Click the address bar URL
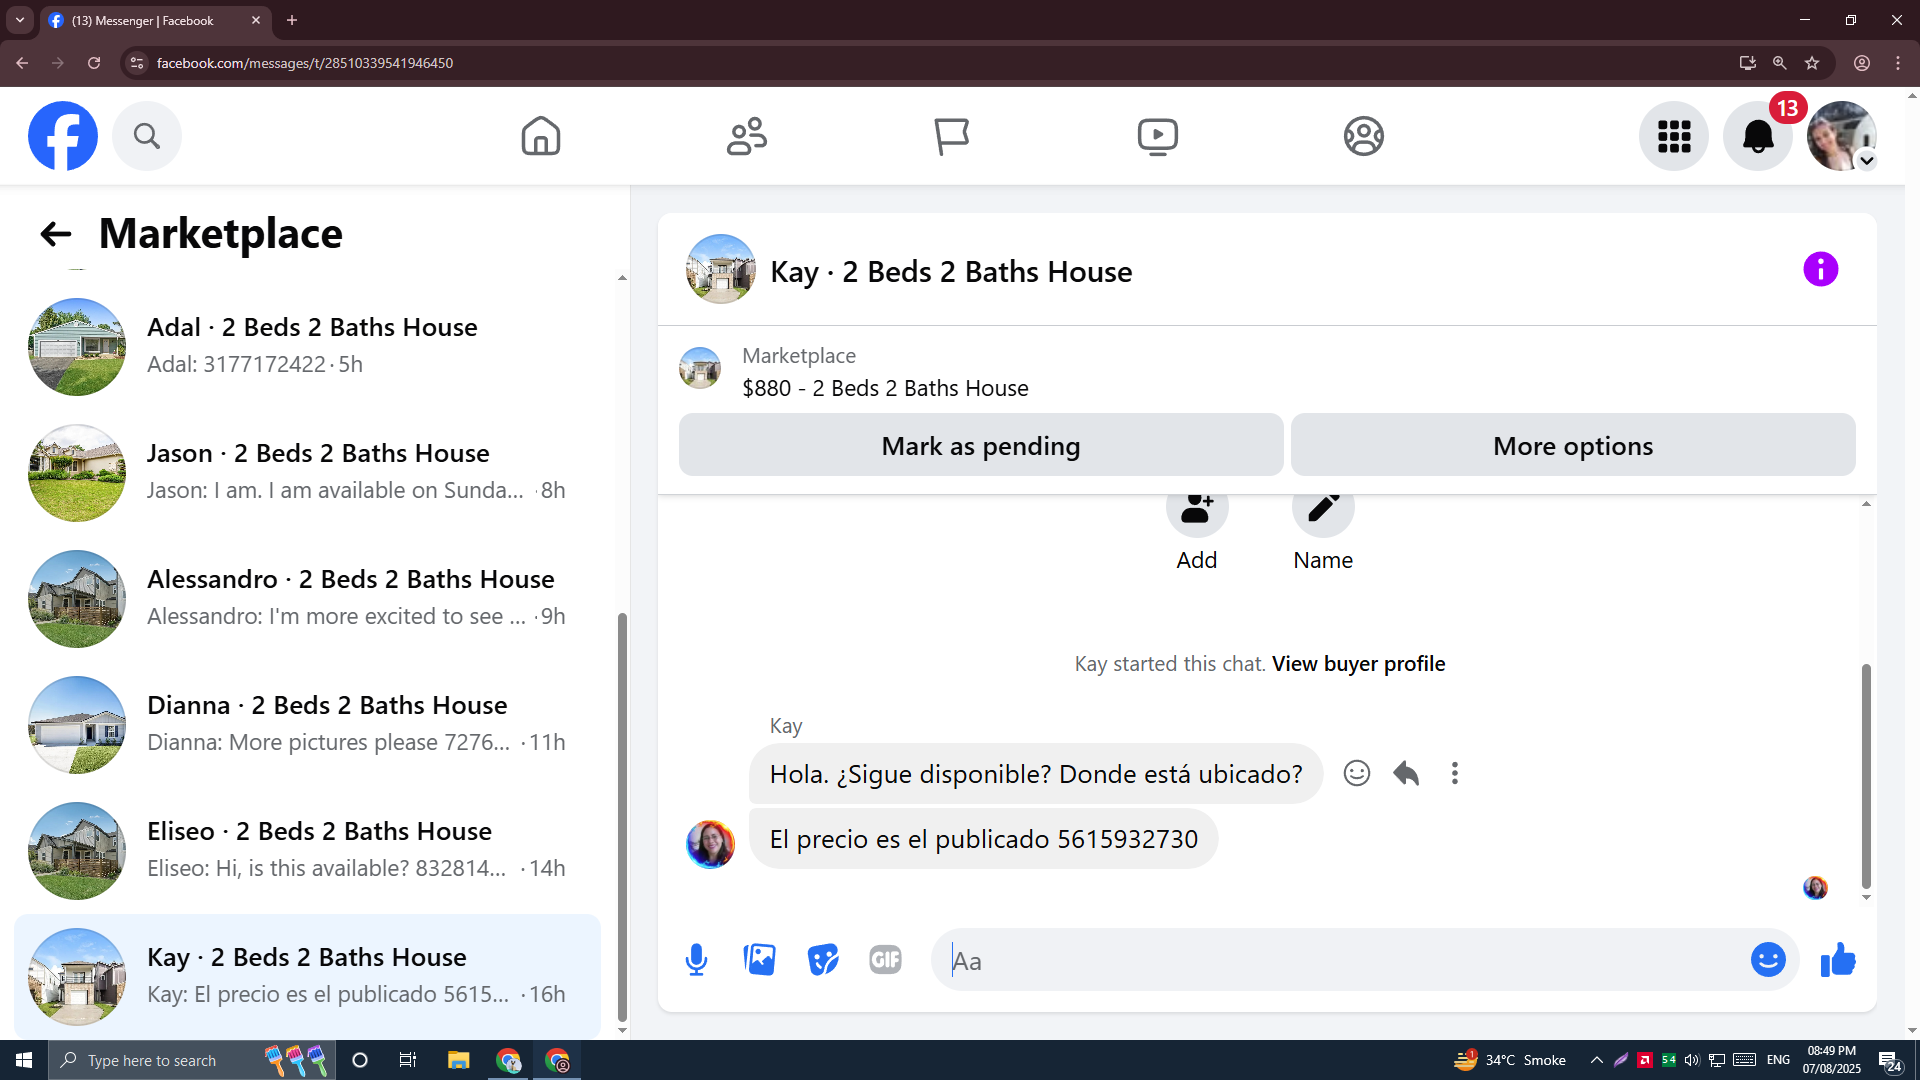The height and width of the screenshot is (1080, 1920). coord(305,63)
